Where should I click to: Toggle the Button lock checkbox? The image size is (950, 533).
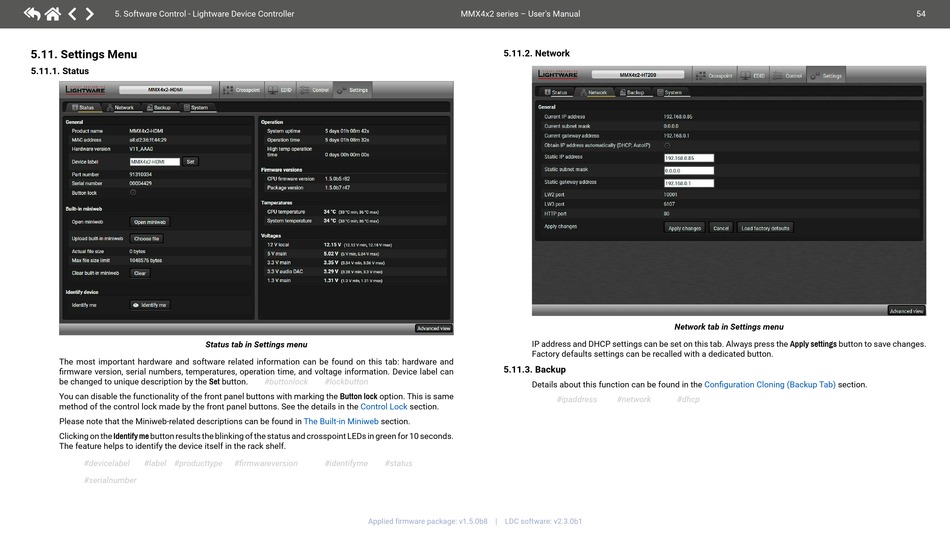(133, 193)
